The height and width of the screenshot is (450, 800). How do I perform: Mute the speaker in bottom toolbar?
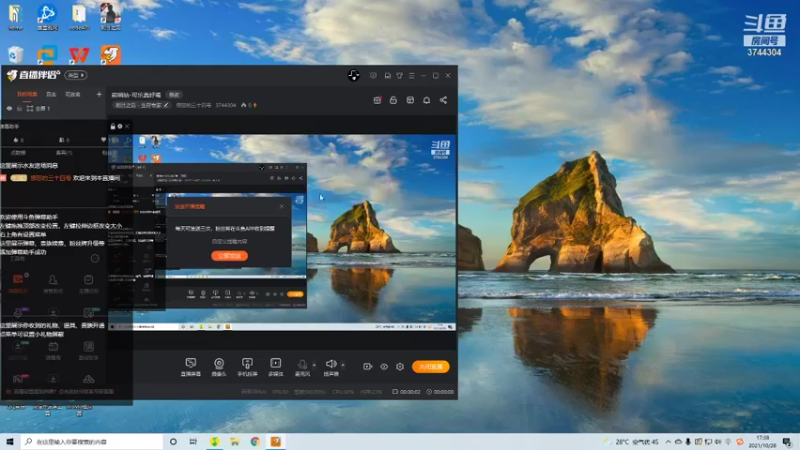point(331,366)
